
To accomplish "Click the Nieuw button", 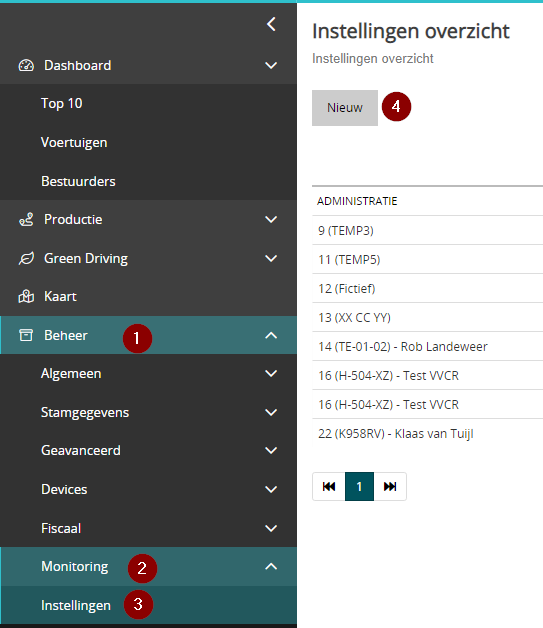I will click(345, 108).
